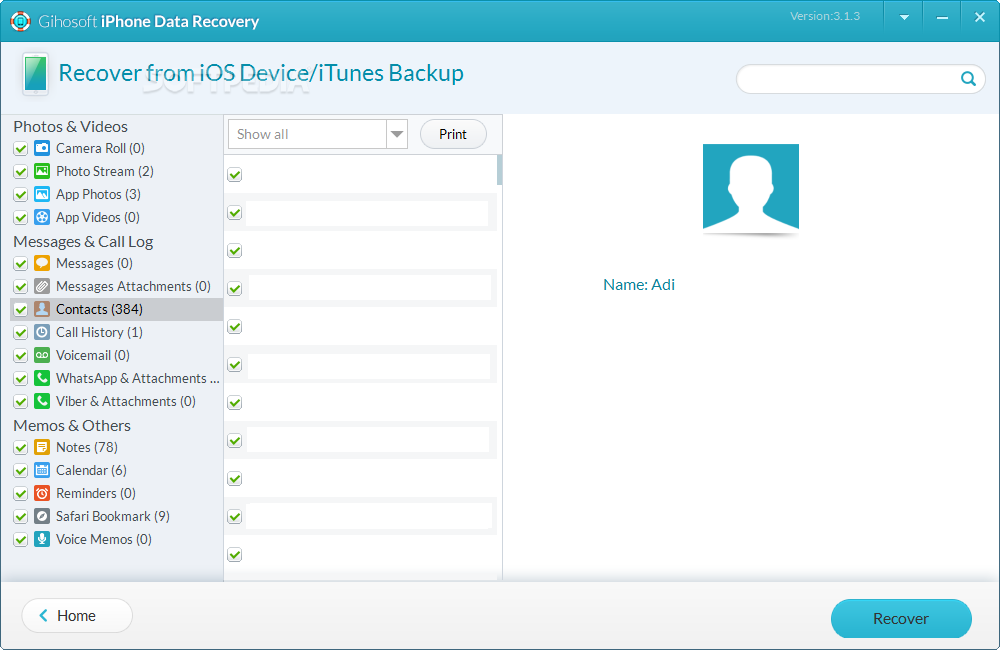
Task: Uncheck the Reminders checkbox
Action: 20,494
